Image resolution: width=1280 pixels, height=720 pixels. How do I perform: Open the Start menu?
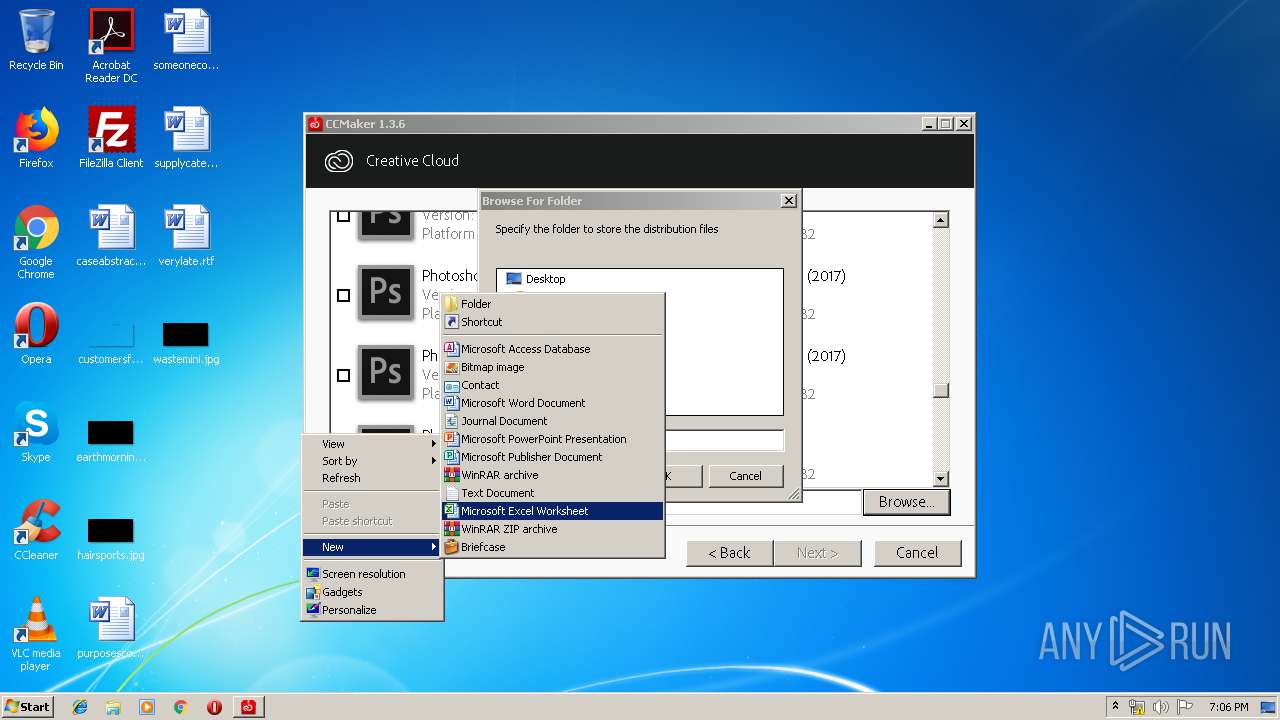click(27, 707)
